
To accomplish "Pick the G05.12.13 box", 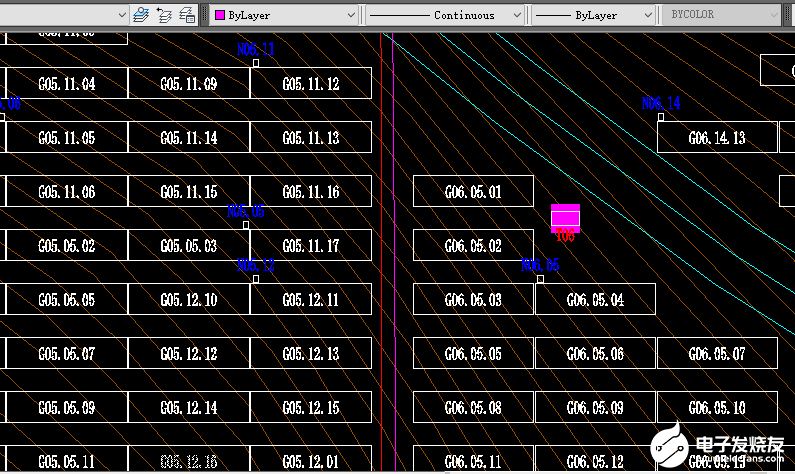I will tap(311, 353).
